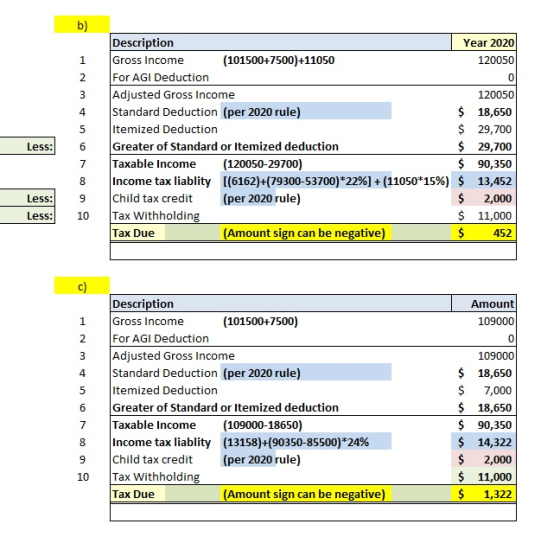Click 'Standard Deduction' label in table b
The image size is (560, 543).
click(165, 112)
